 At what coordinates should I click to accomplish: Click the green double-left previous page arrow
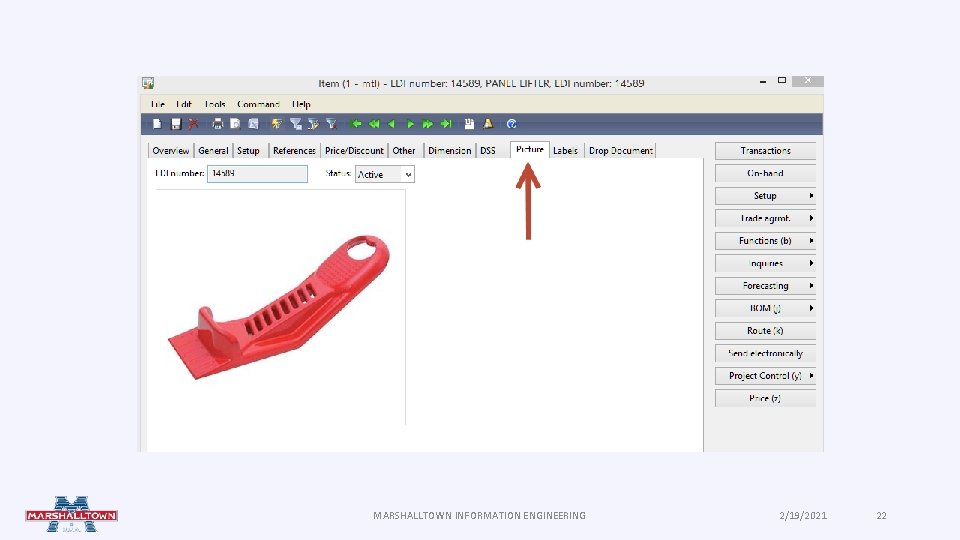(x=374, y=124)
